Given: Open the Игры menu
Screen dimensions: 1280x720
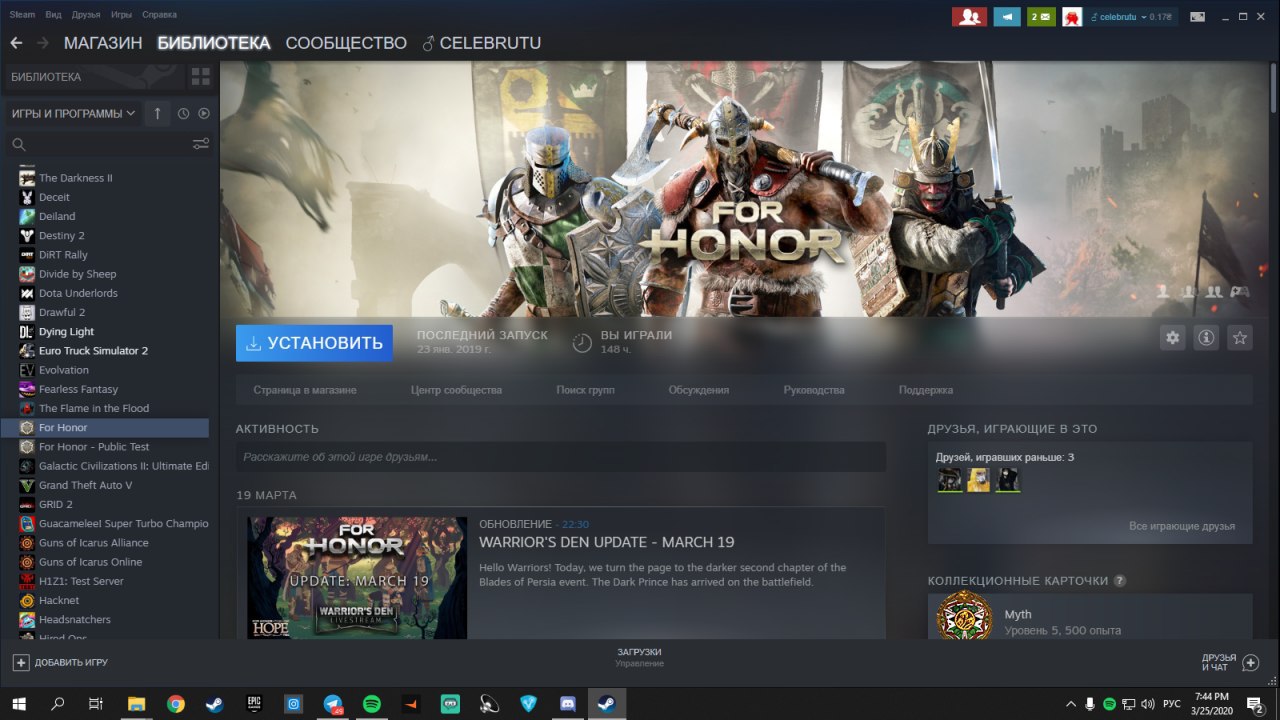Looking at the screenshot, I should click(121, 15).
